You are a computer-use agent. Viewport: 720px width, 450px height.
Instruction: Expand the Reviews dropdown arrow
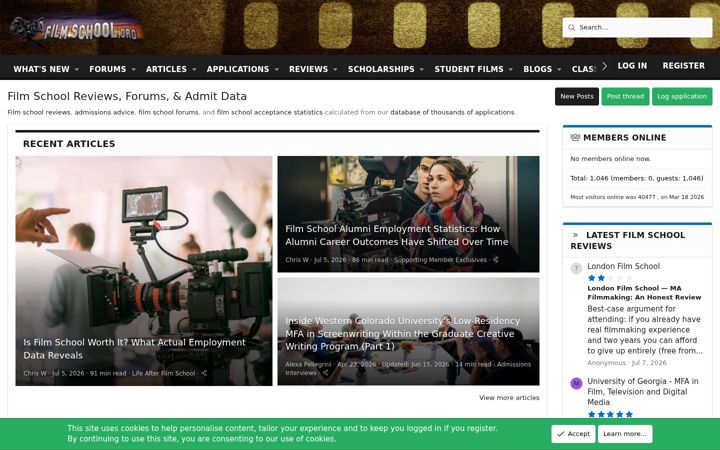coord(335,69)
